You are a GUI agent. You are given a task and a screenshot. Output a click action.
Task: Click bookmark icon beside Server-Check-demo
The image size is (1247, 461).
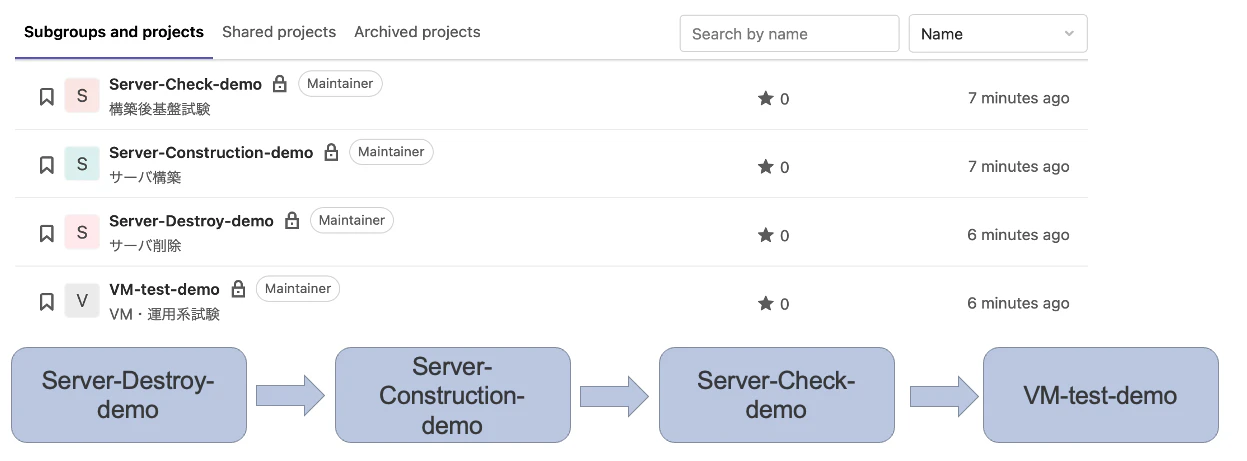[46, 97]
